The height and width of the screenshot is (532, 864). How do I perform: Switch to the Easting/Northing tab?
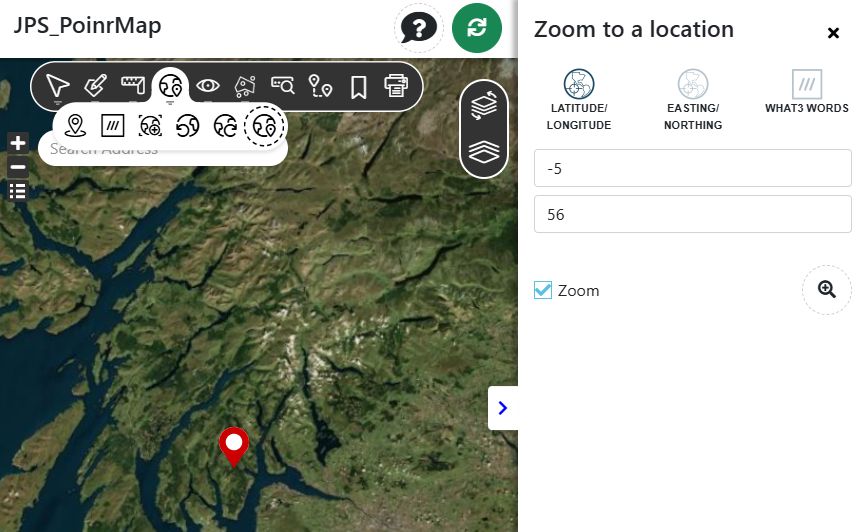pos(692,100)
